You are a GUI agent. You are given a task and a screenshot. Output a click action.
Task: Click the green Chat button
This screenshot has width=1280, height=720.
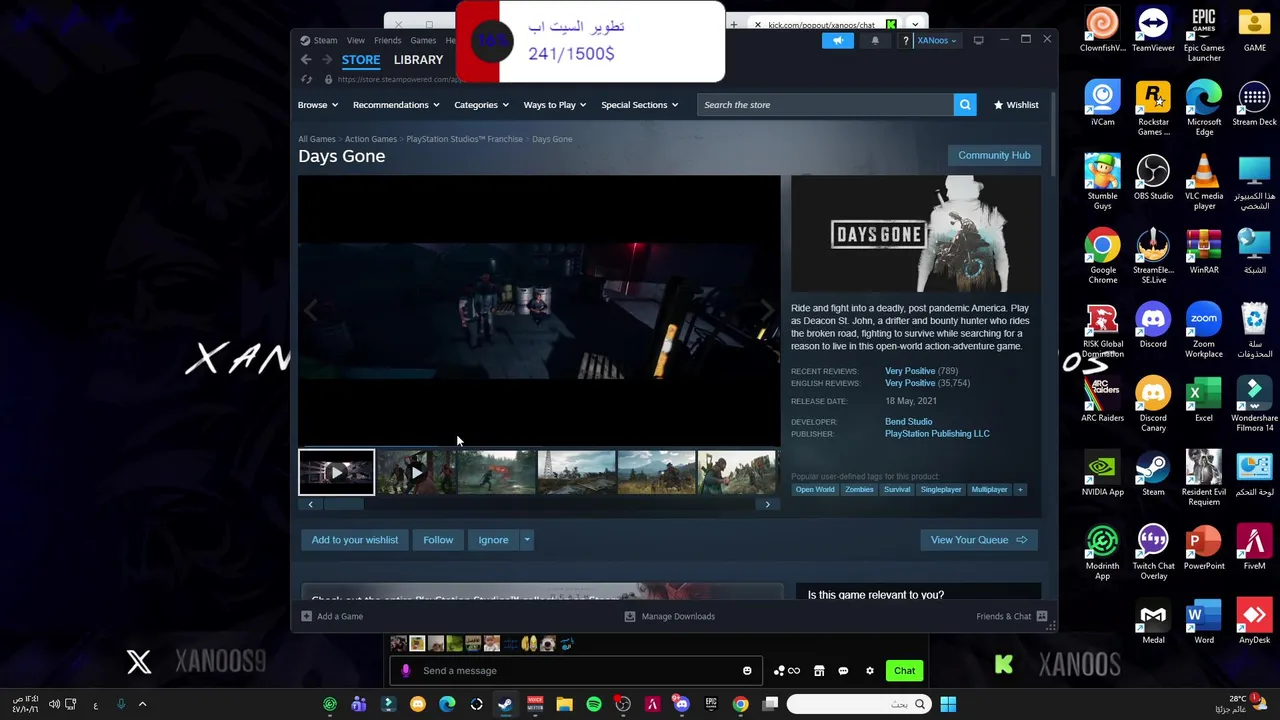pyautogui.click(x=905, y=671)
